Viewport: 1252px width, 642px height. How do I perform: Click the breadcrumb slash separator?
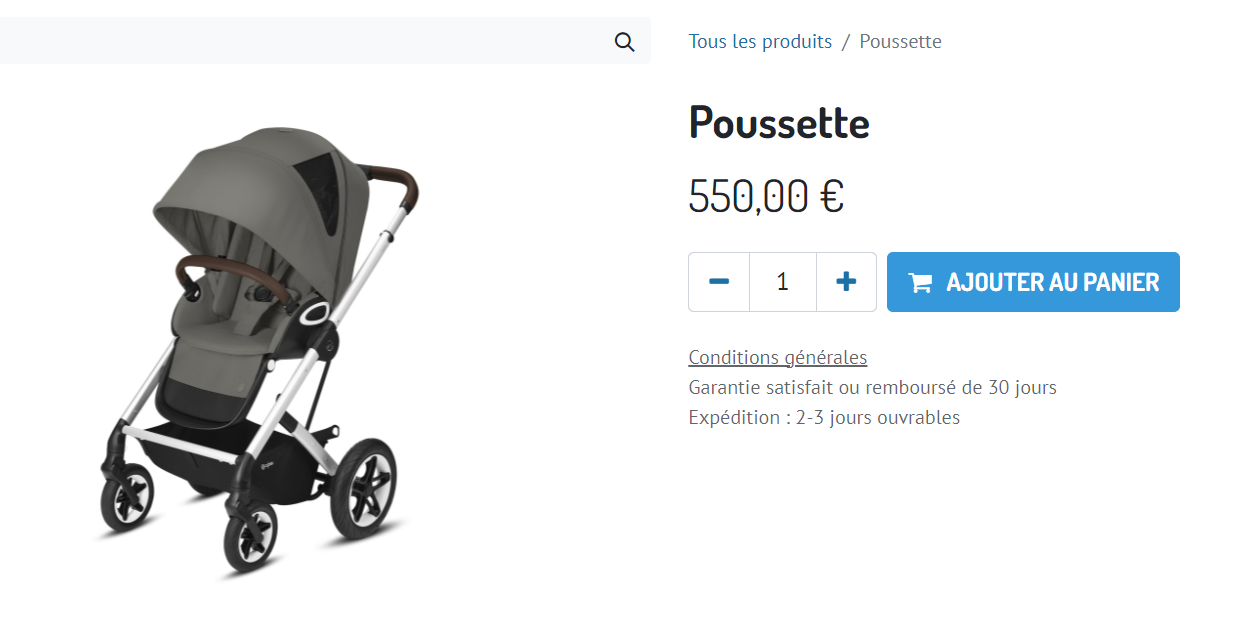(846, 41)
